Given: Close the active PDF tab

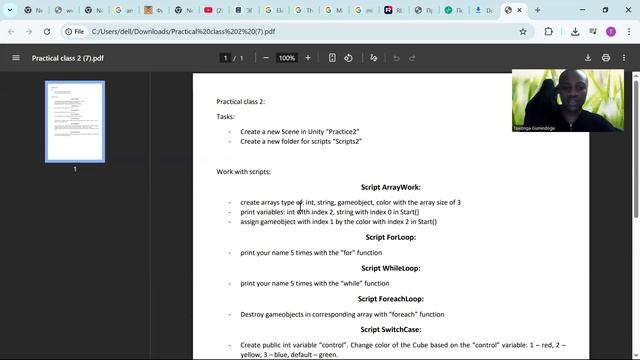Looking at the screenshot, I should [x=520, y=10].
